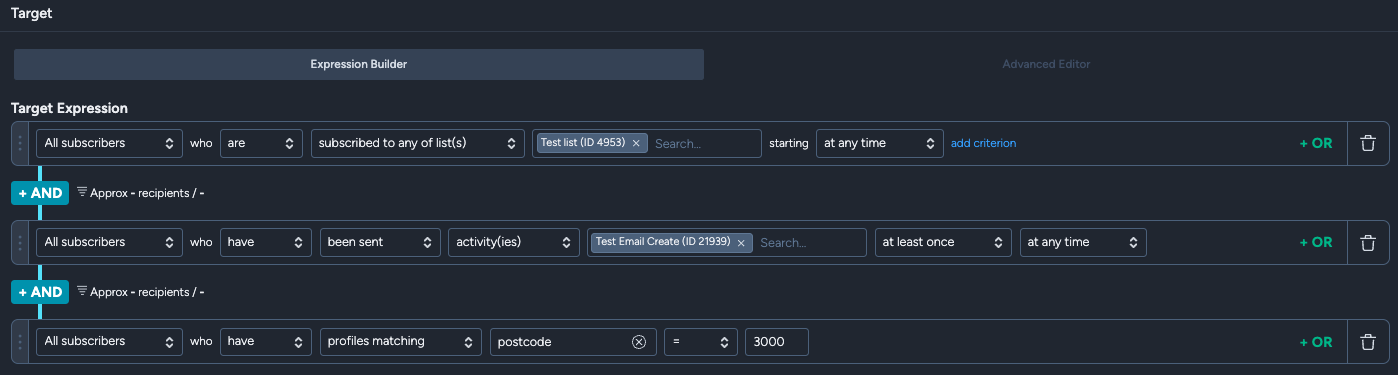The image size is (1398, 375).
Task: Click filter icon beside second Approx recipients
Action: pos(82,292)
